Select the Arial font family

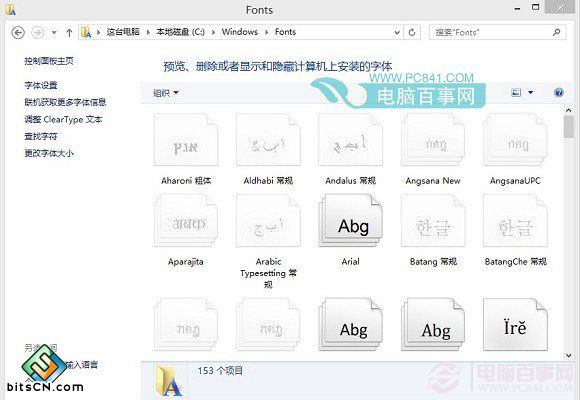click(350, 230)
